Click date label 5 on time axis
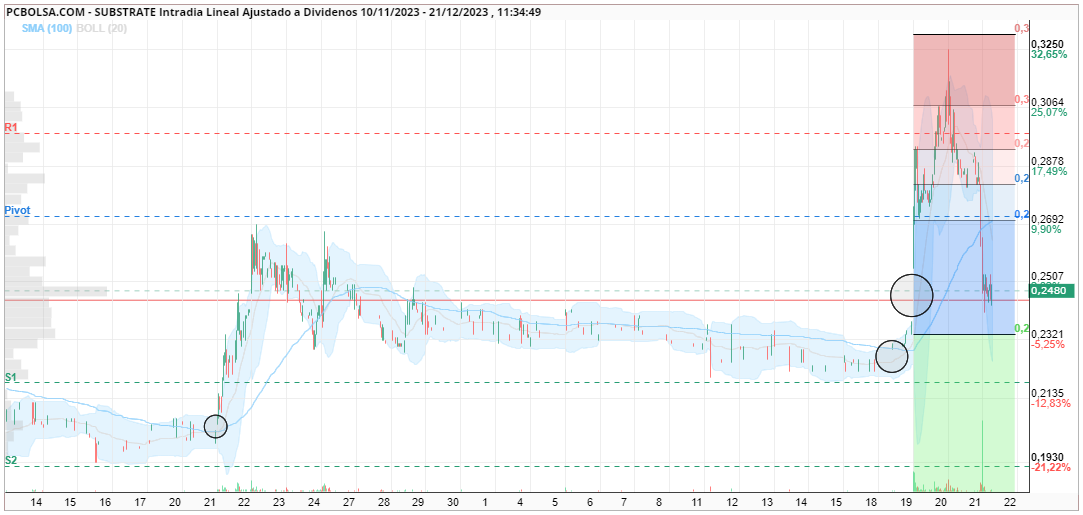This screenshot has height=515, width=1083. pyautogui.click(x=555, y=502)
